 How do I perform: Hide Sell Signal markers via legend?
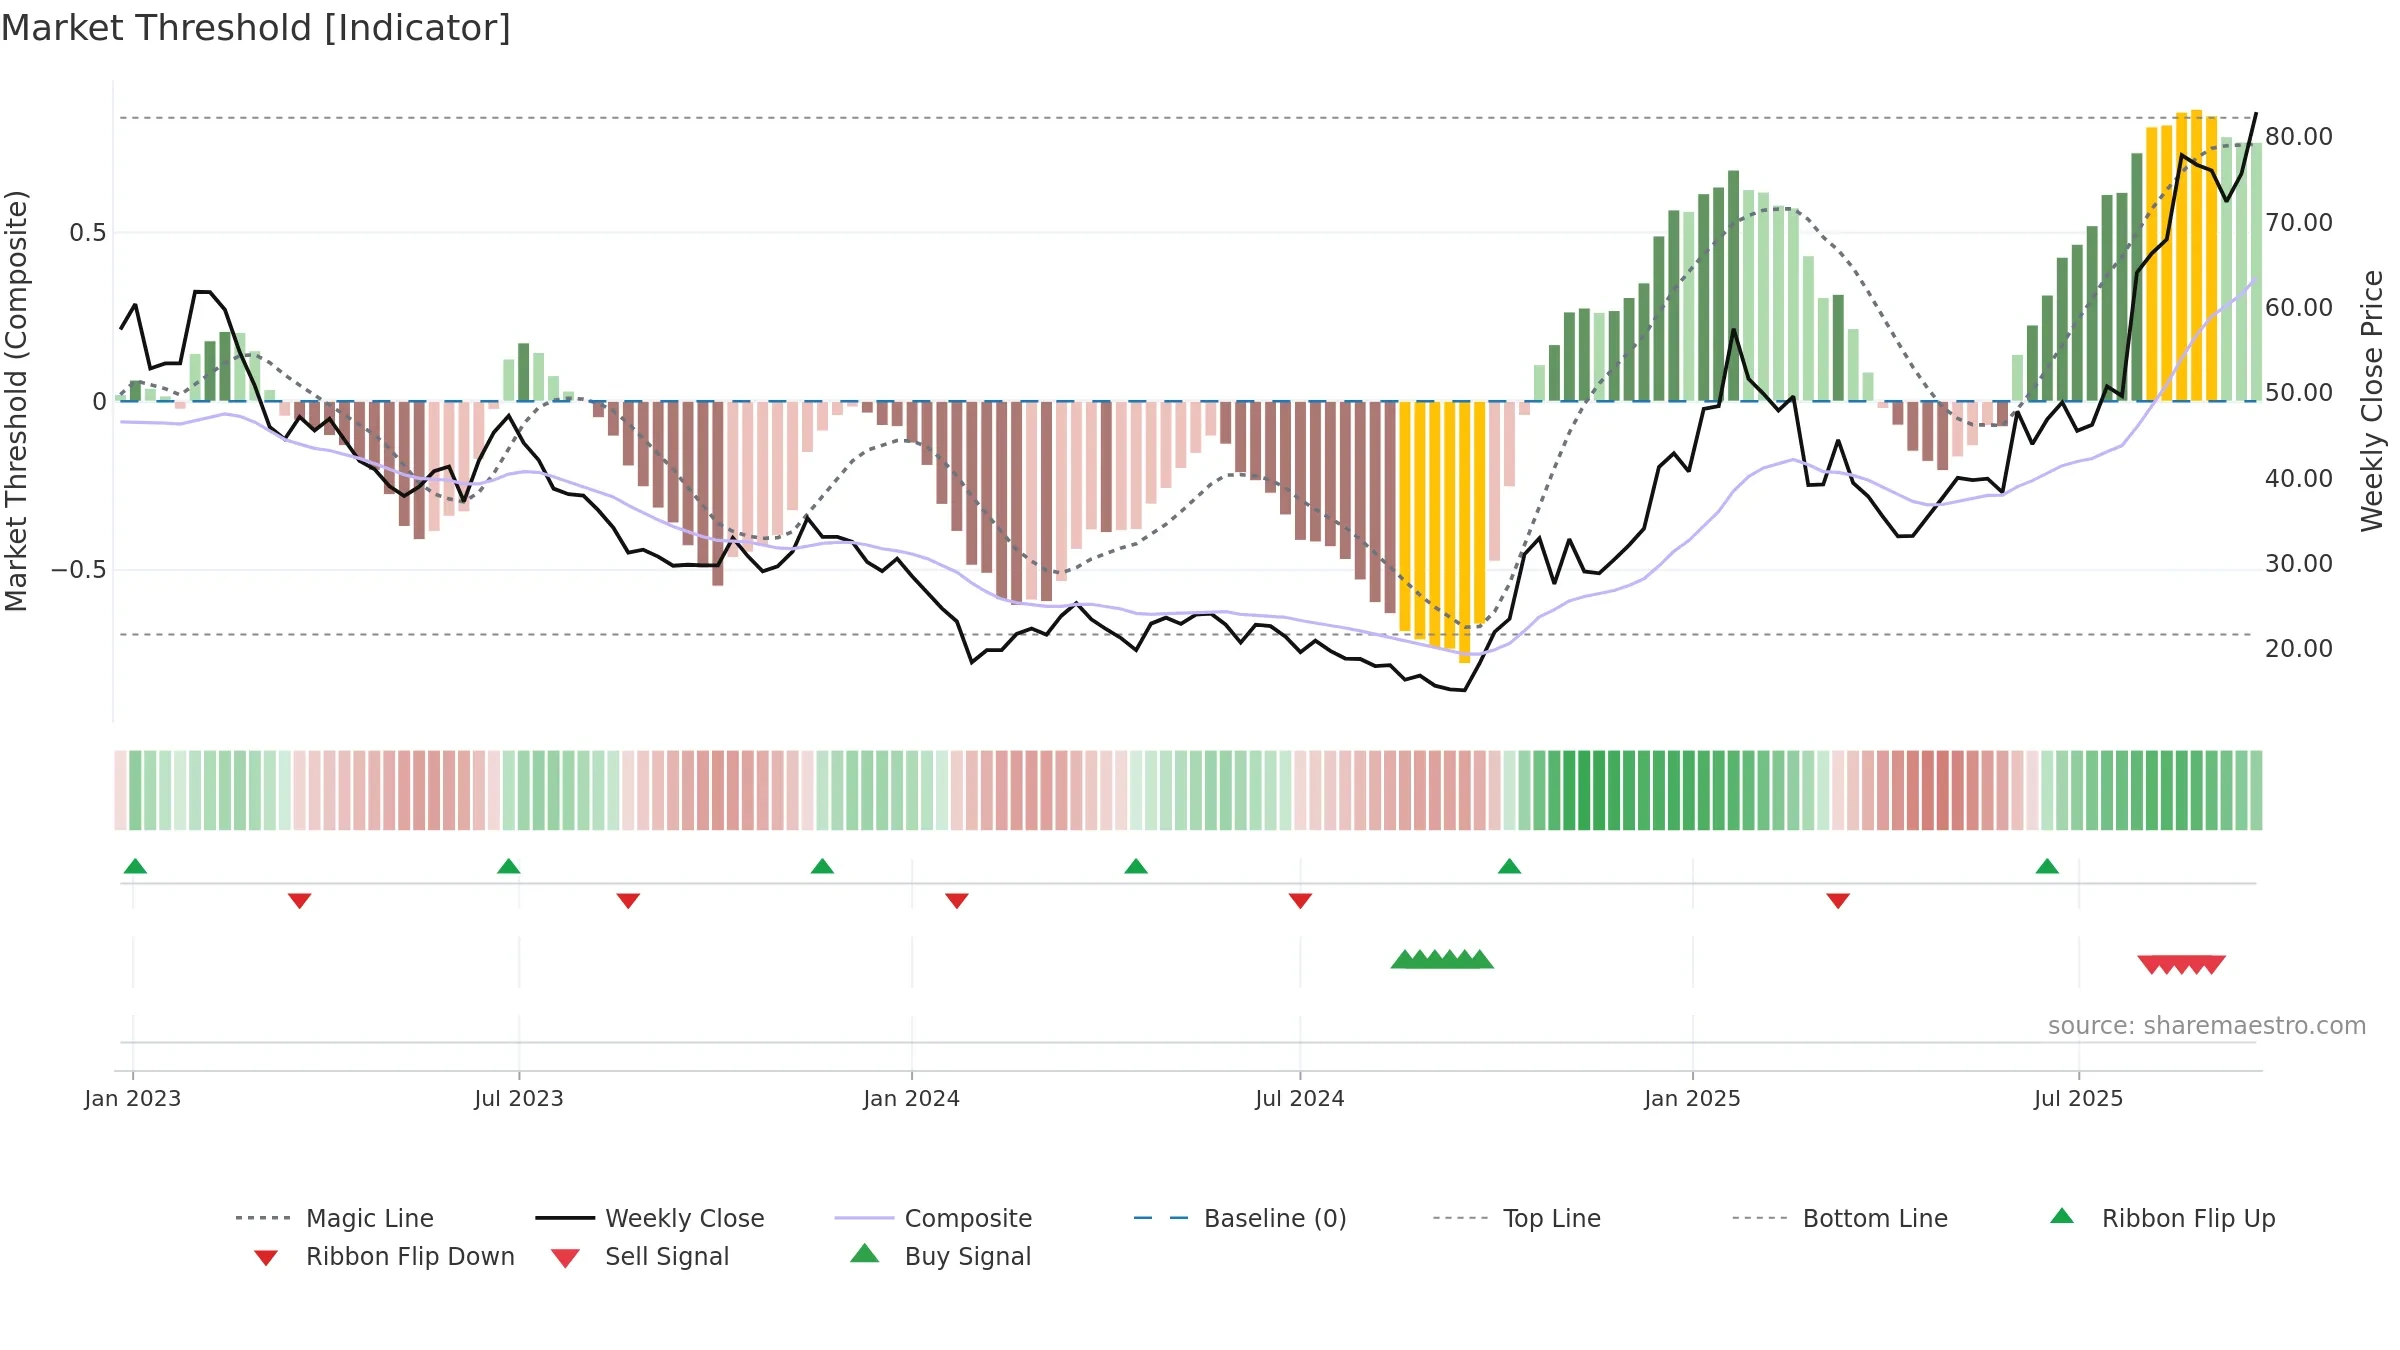[x=640, y=1256]
